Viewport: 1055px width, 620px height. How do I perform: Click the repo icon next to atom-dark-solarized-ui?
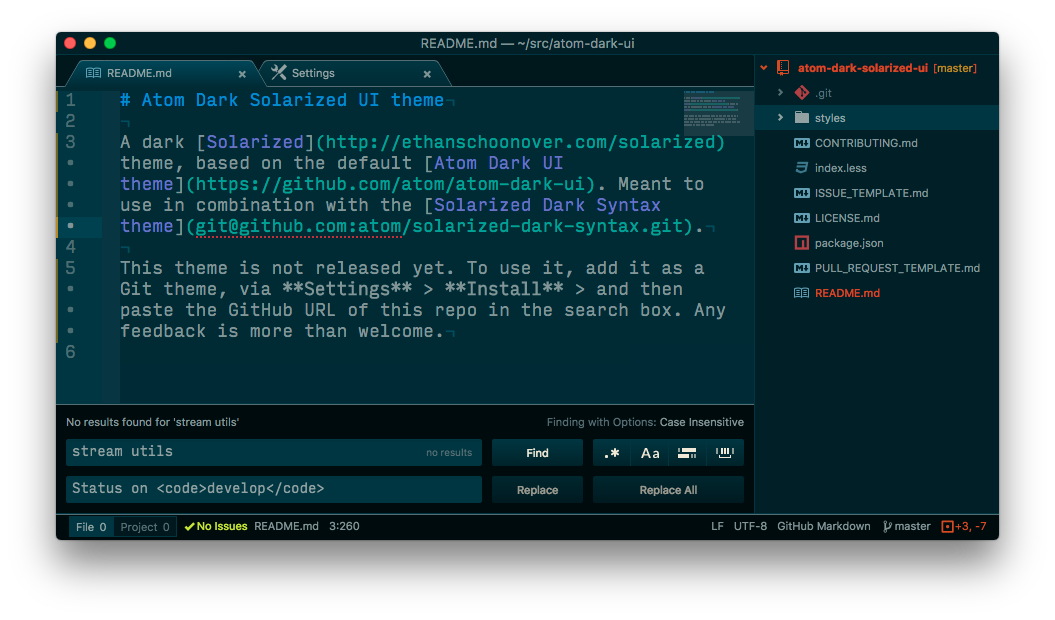pyautogui.click(x=783, y=67)
